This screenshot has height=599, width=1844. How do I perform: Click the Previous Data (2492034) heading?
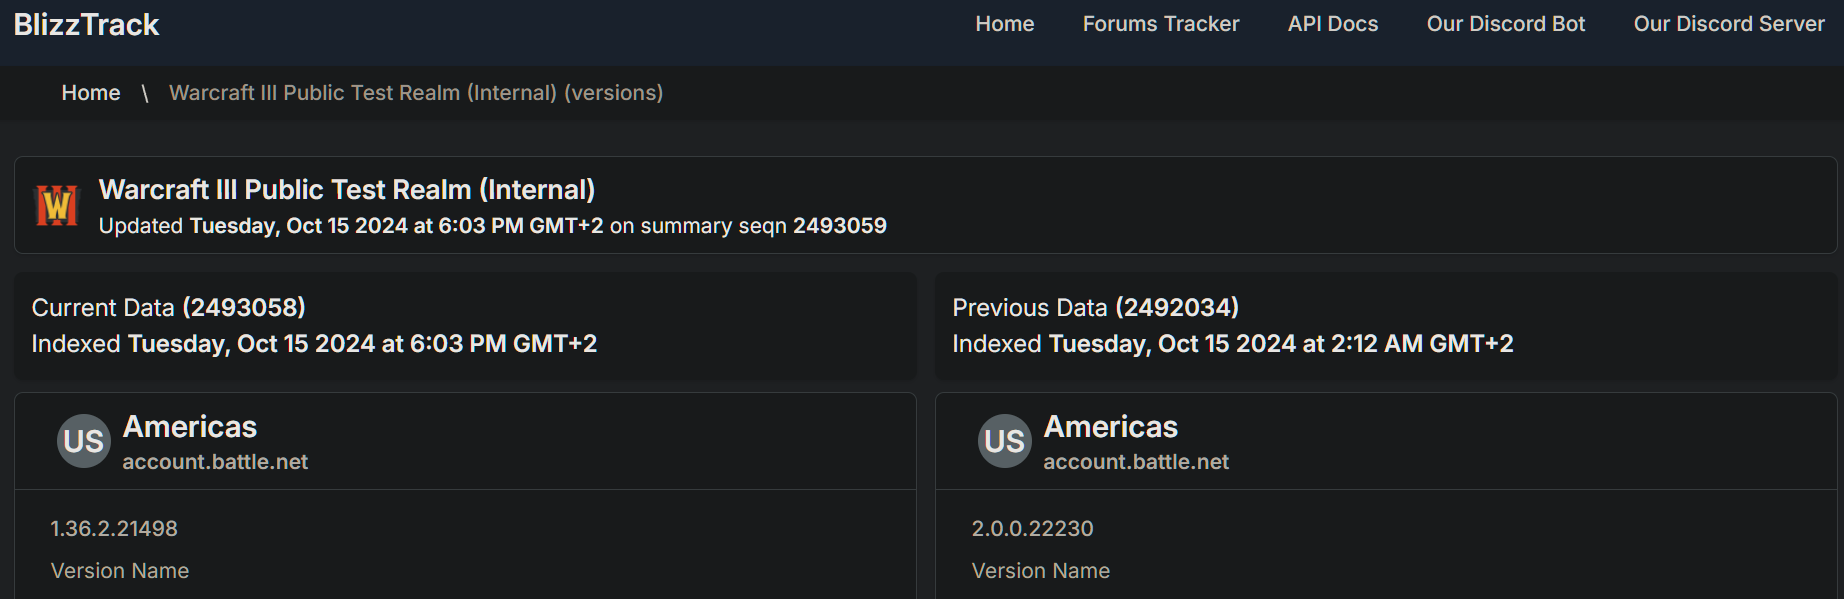point(1095,307)
